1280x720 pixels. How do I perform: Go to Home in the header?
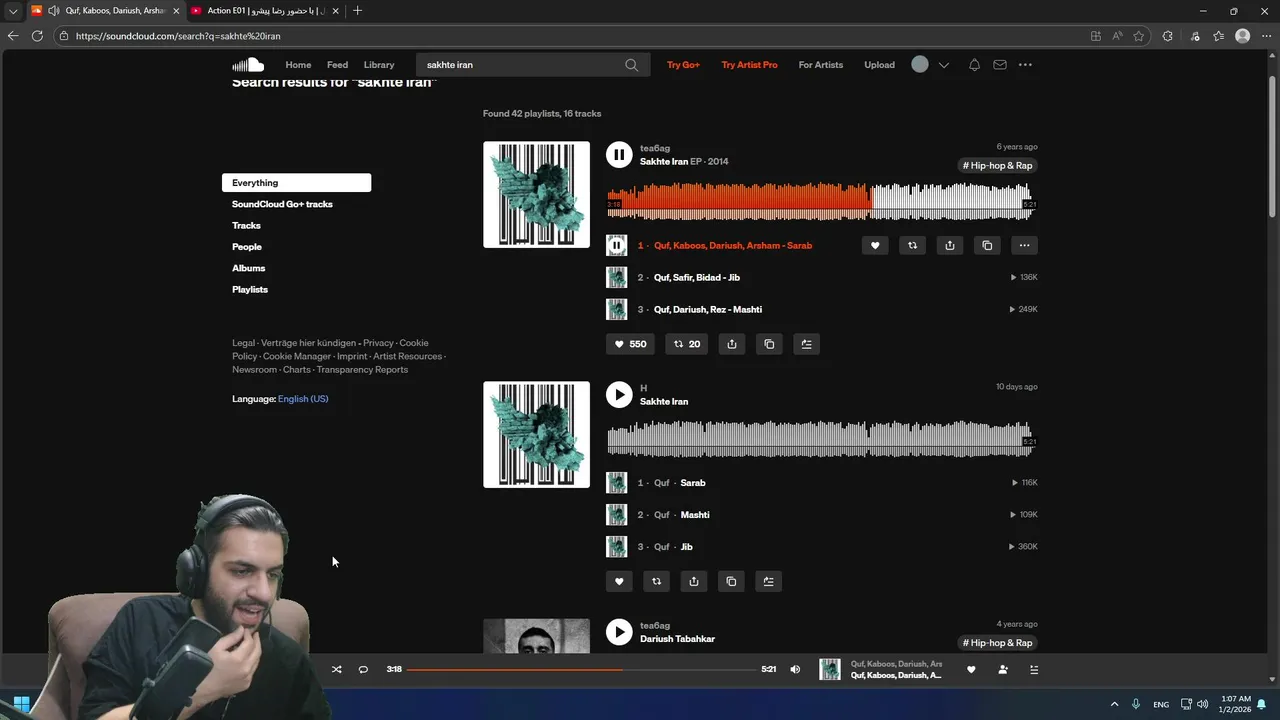298,65
